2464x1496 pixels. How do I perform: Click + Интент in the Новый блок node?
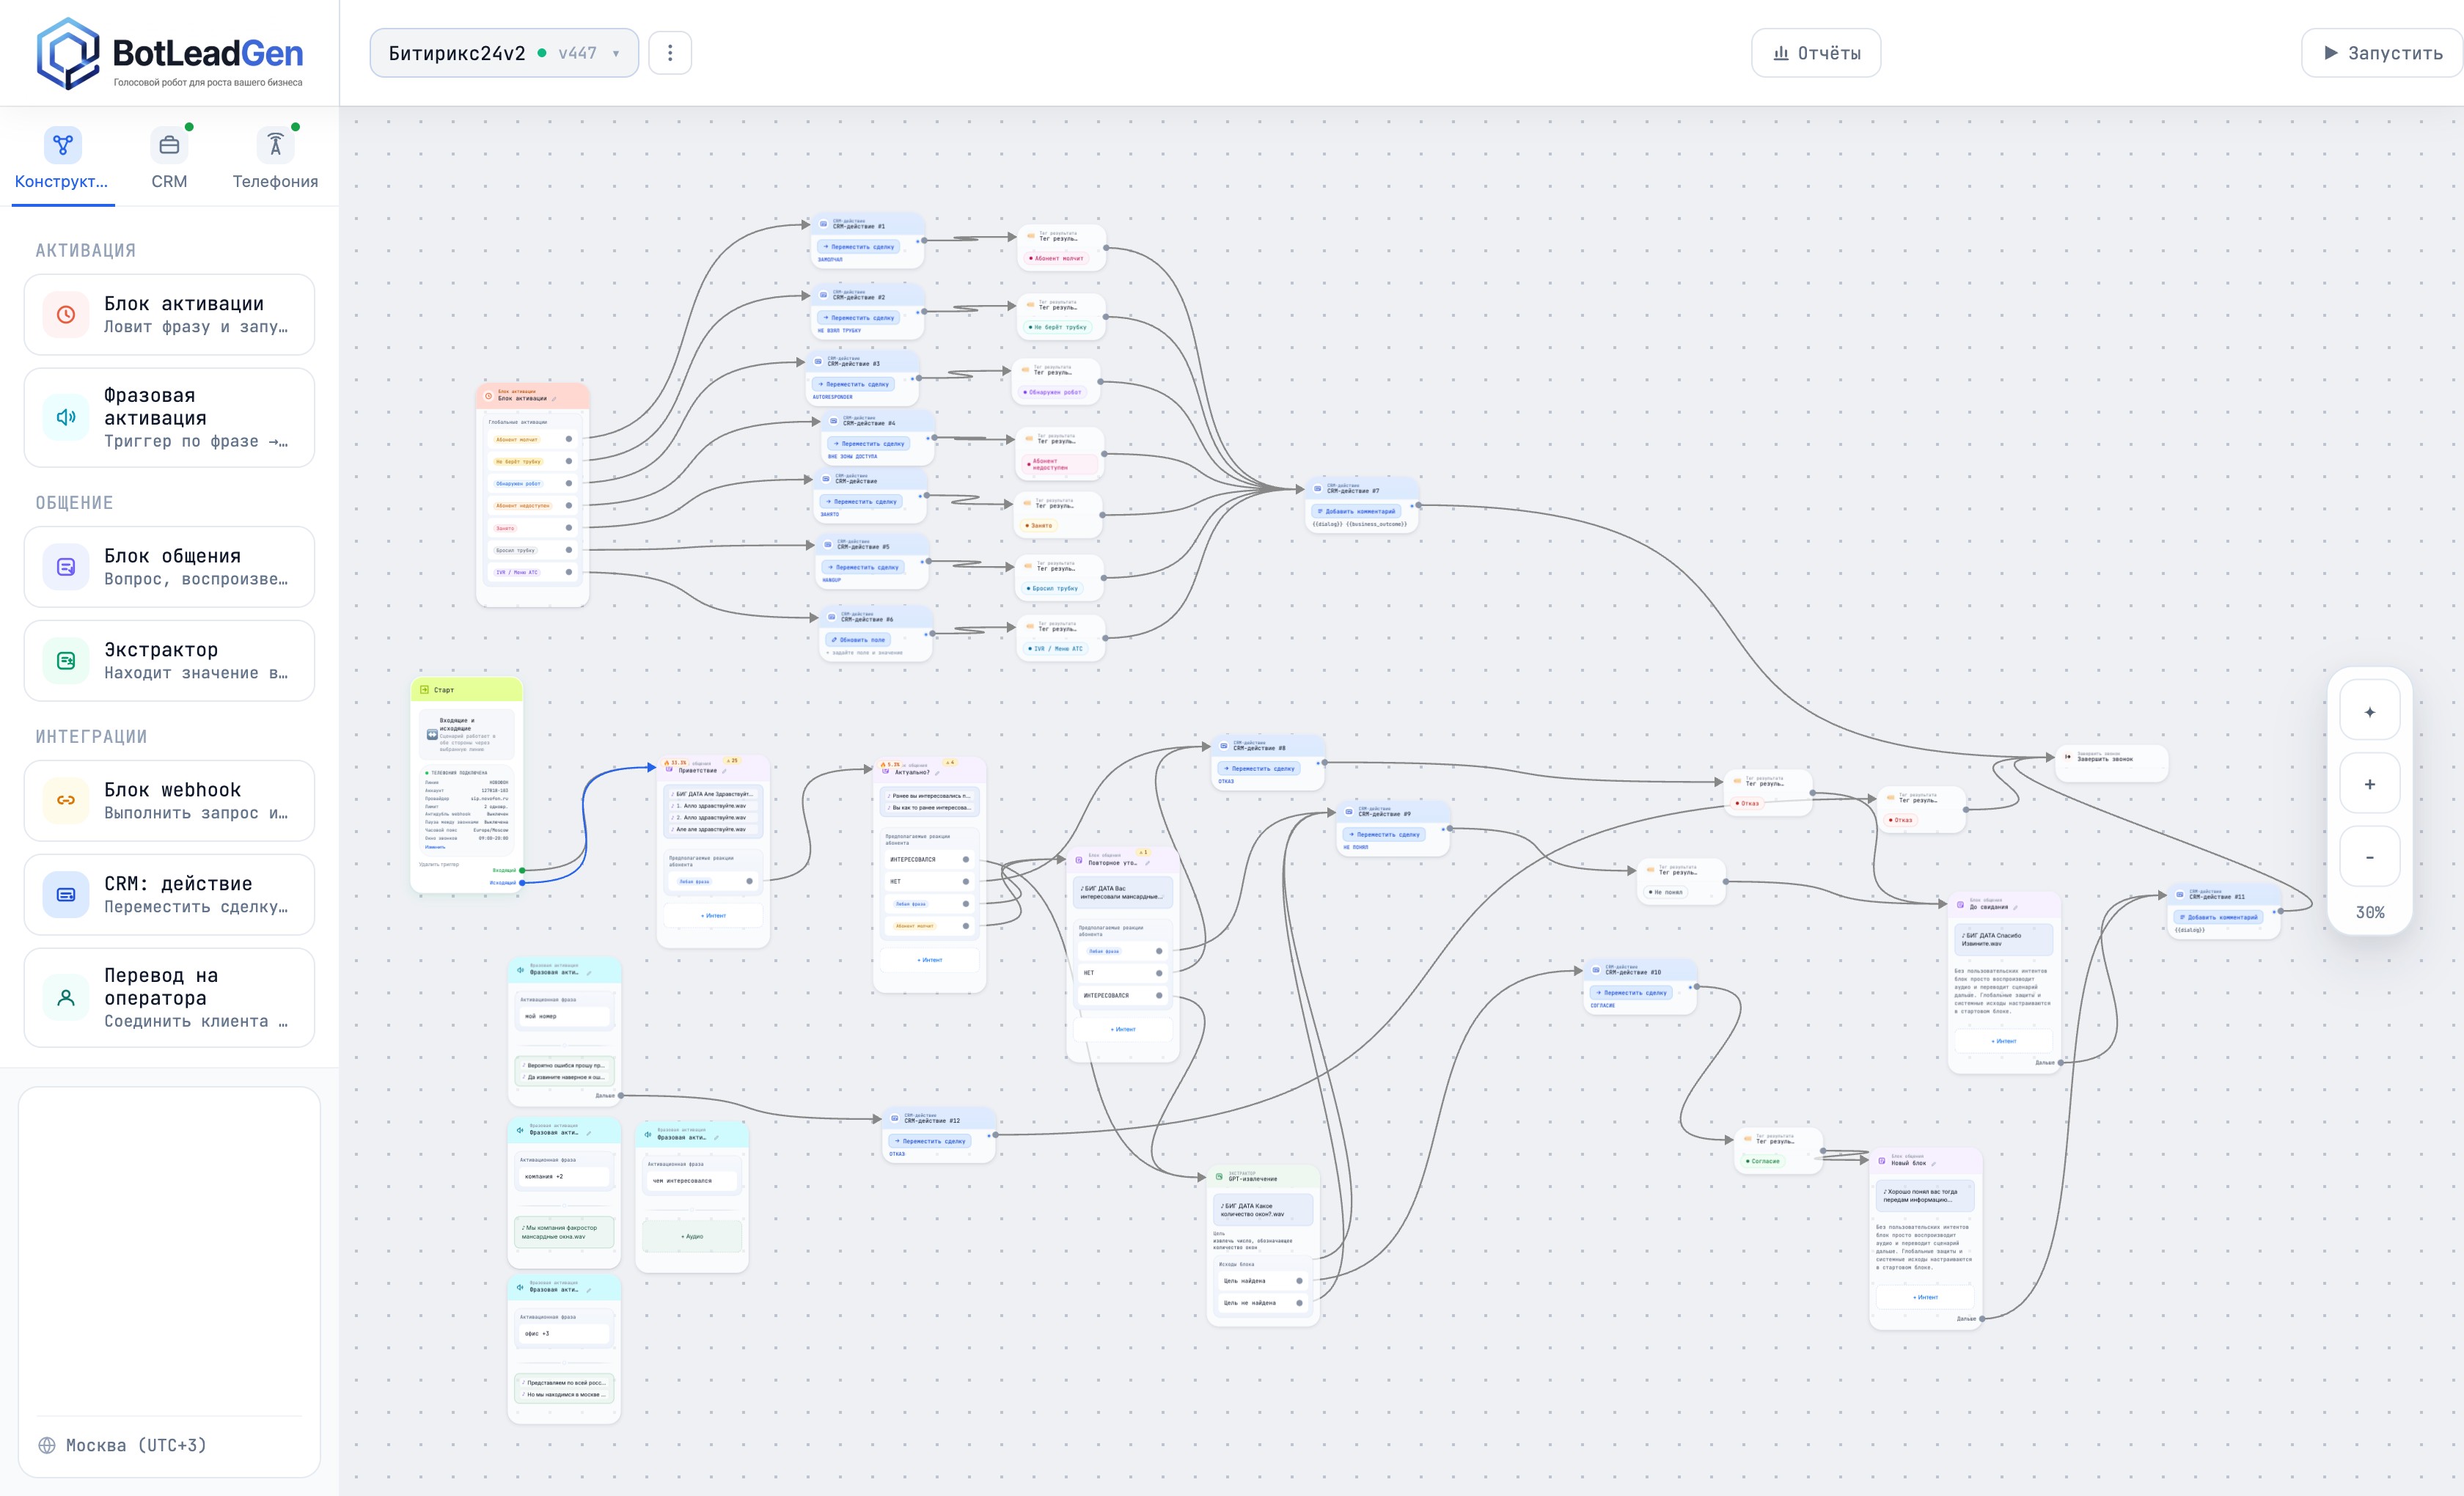coord(1925,1297)
